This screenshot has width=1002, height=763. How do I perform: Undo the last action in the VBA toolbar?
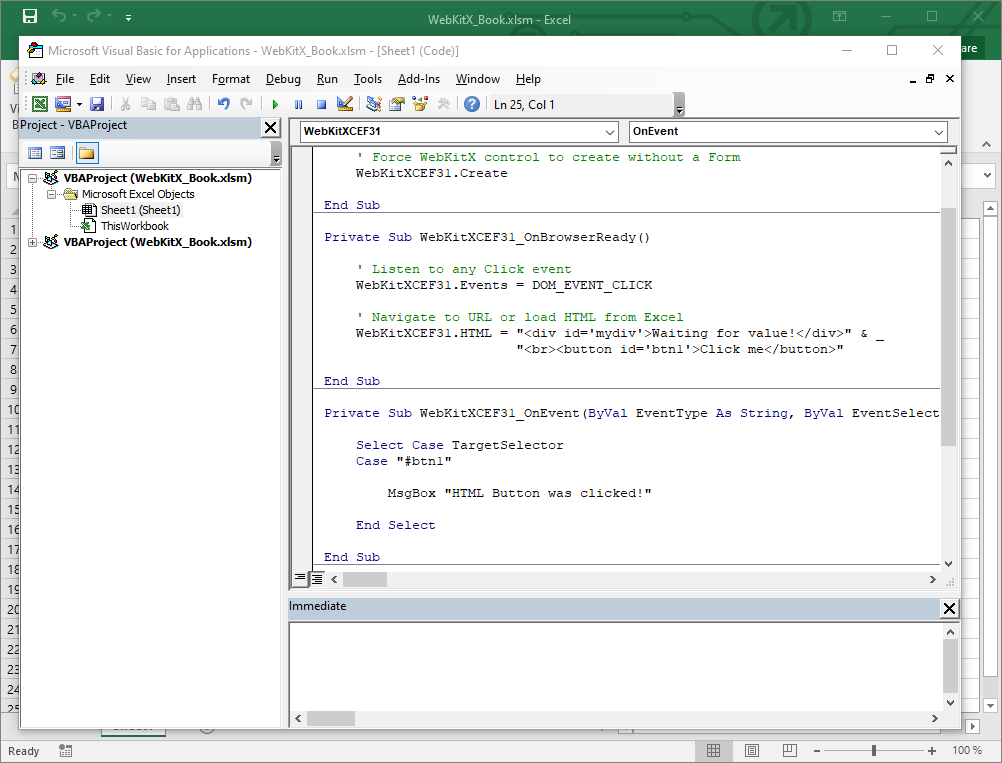tap(223, 104)
